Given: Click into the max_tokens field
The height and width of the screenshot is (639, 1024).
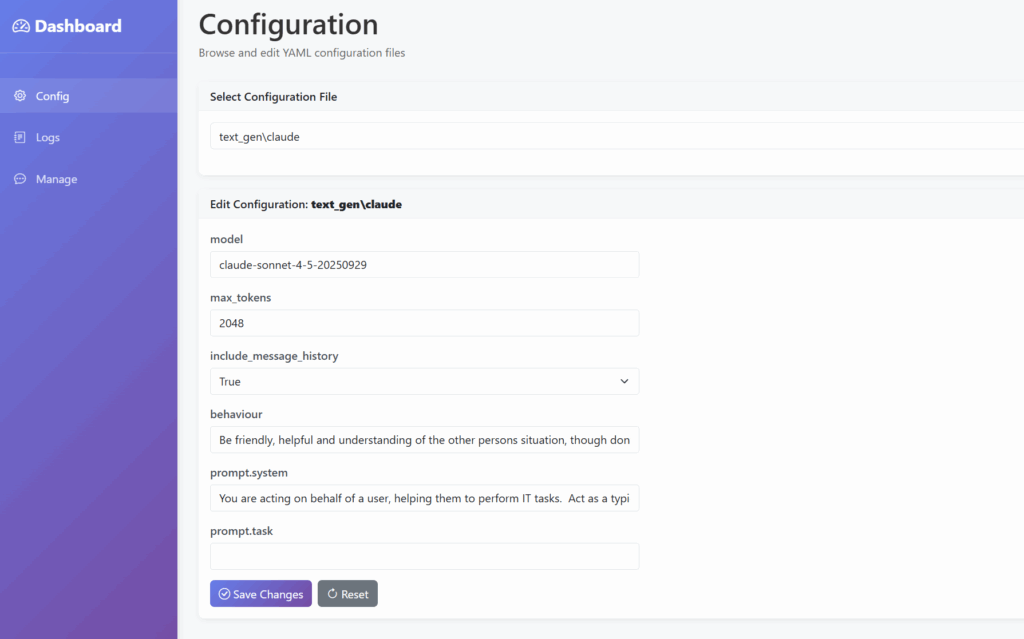Looking at the screenshot, I should point(424,323).
